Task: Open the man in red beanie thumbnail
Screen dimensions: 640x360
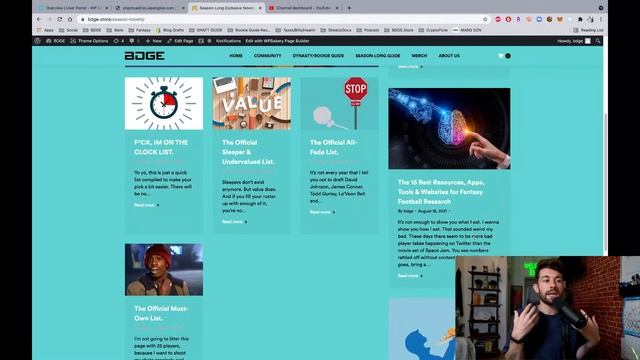Action: pos(164,270)
